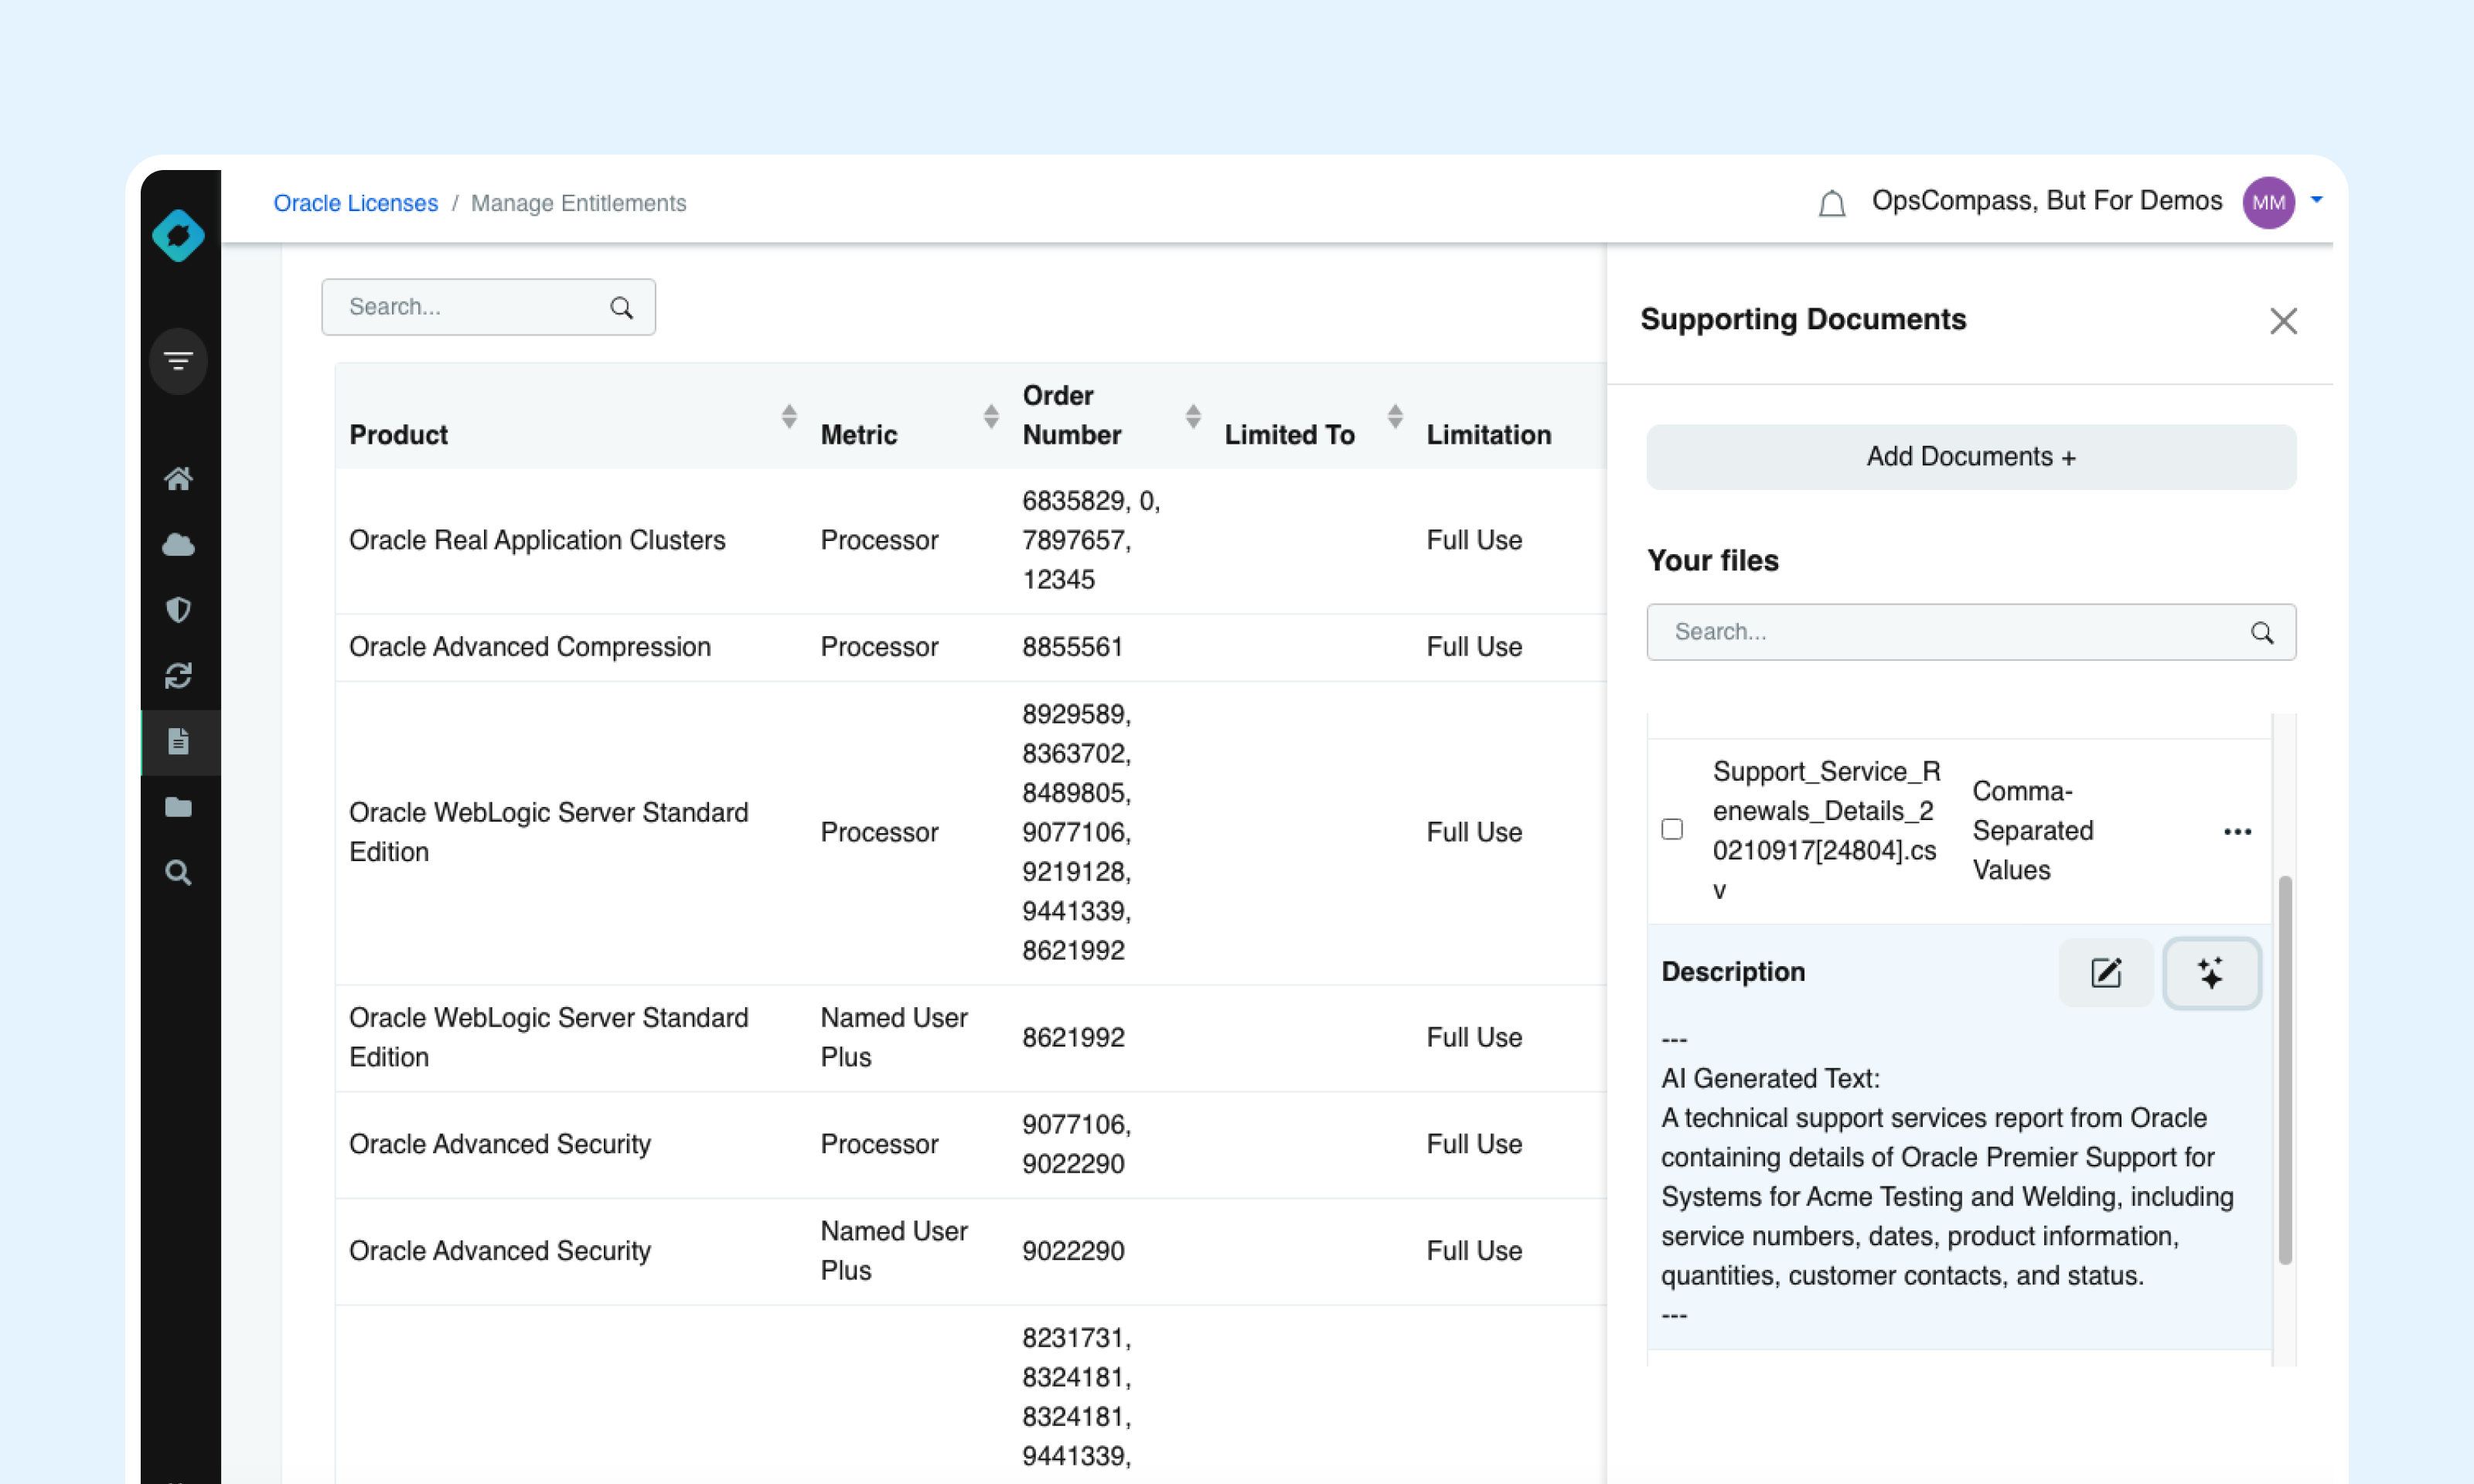This screenshot has width=2474, height=1484.
Task: Focus the entitlements Search field
Action: click(488, 307)
